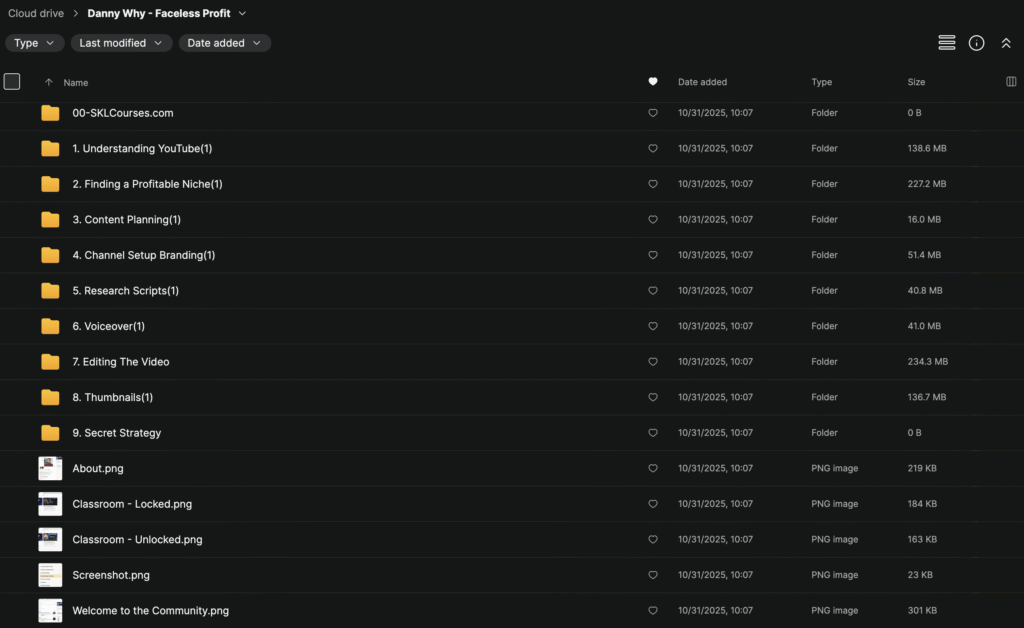1024x628 pixels.
Task: Open the Date added filter dropdown
Action: click(x=224, y=43)
